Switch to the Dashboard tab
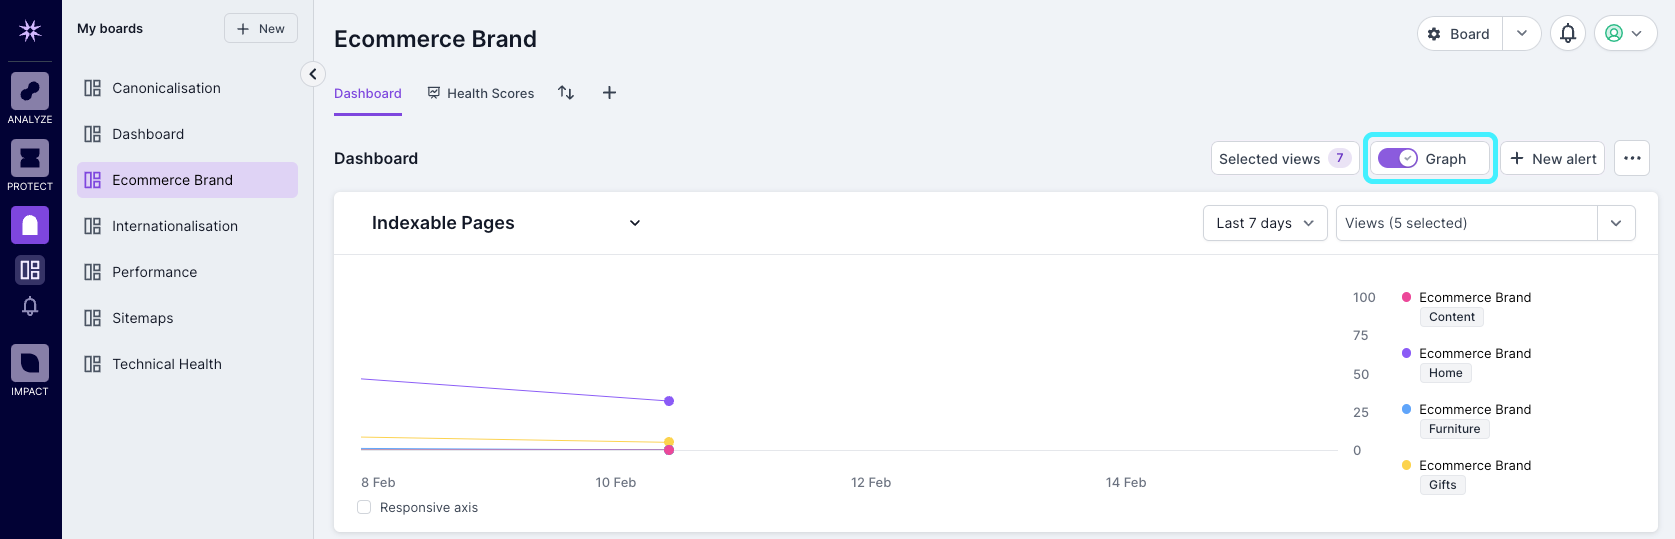This screenshot has width=1675, height=539. pyautogui.click(x=368, y=93)
